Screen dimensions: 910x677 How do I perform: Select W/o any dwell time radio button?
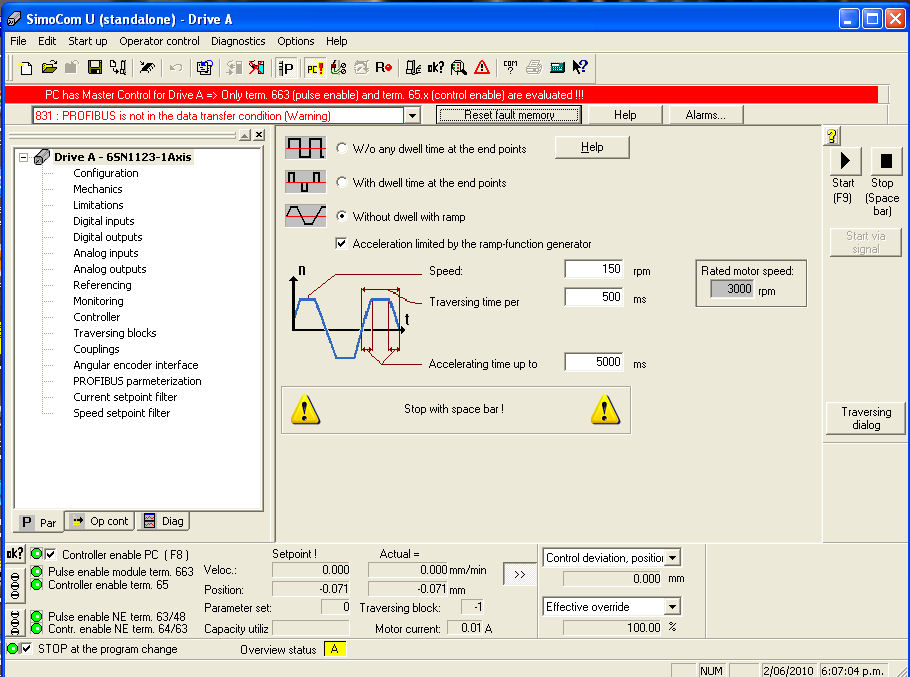pyautogui.click(x=342, y=149)
